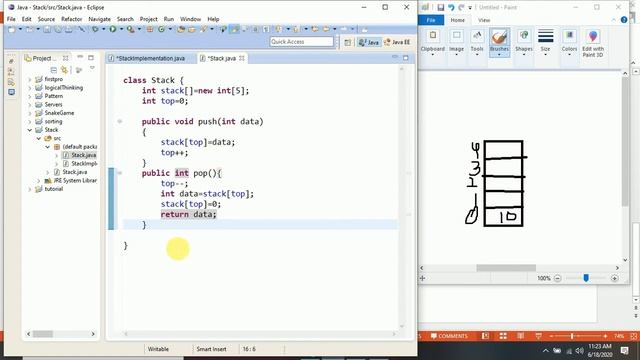Click Edit with Paint 3D icon
This screenshot has height=360, width=640.
(x=593, y=37)
